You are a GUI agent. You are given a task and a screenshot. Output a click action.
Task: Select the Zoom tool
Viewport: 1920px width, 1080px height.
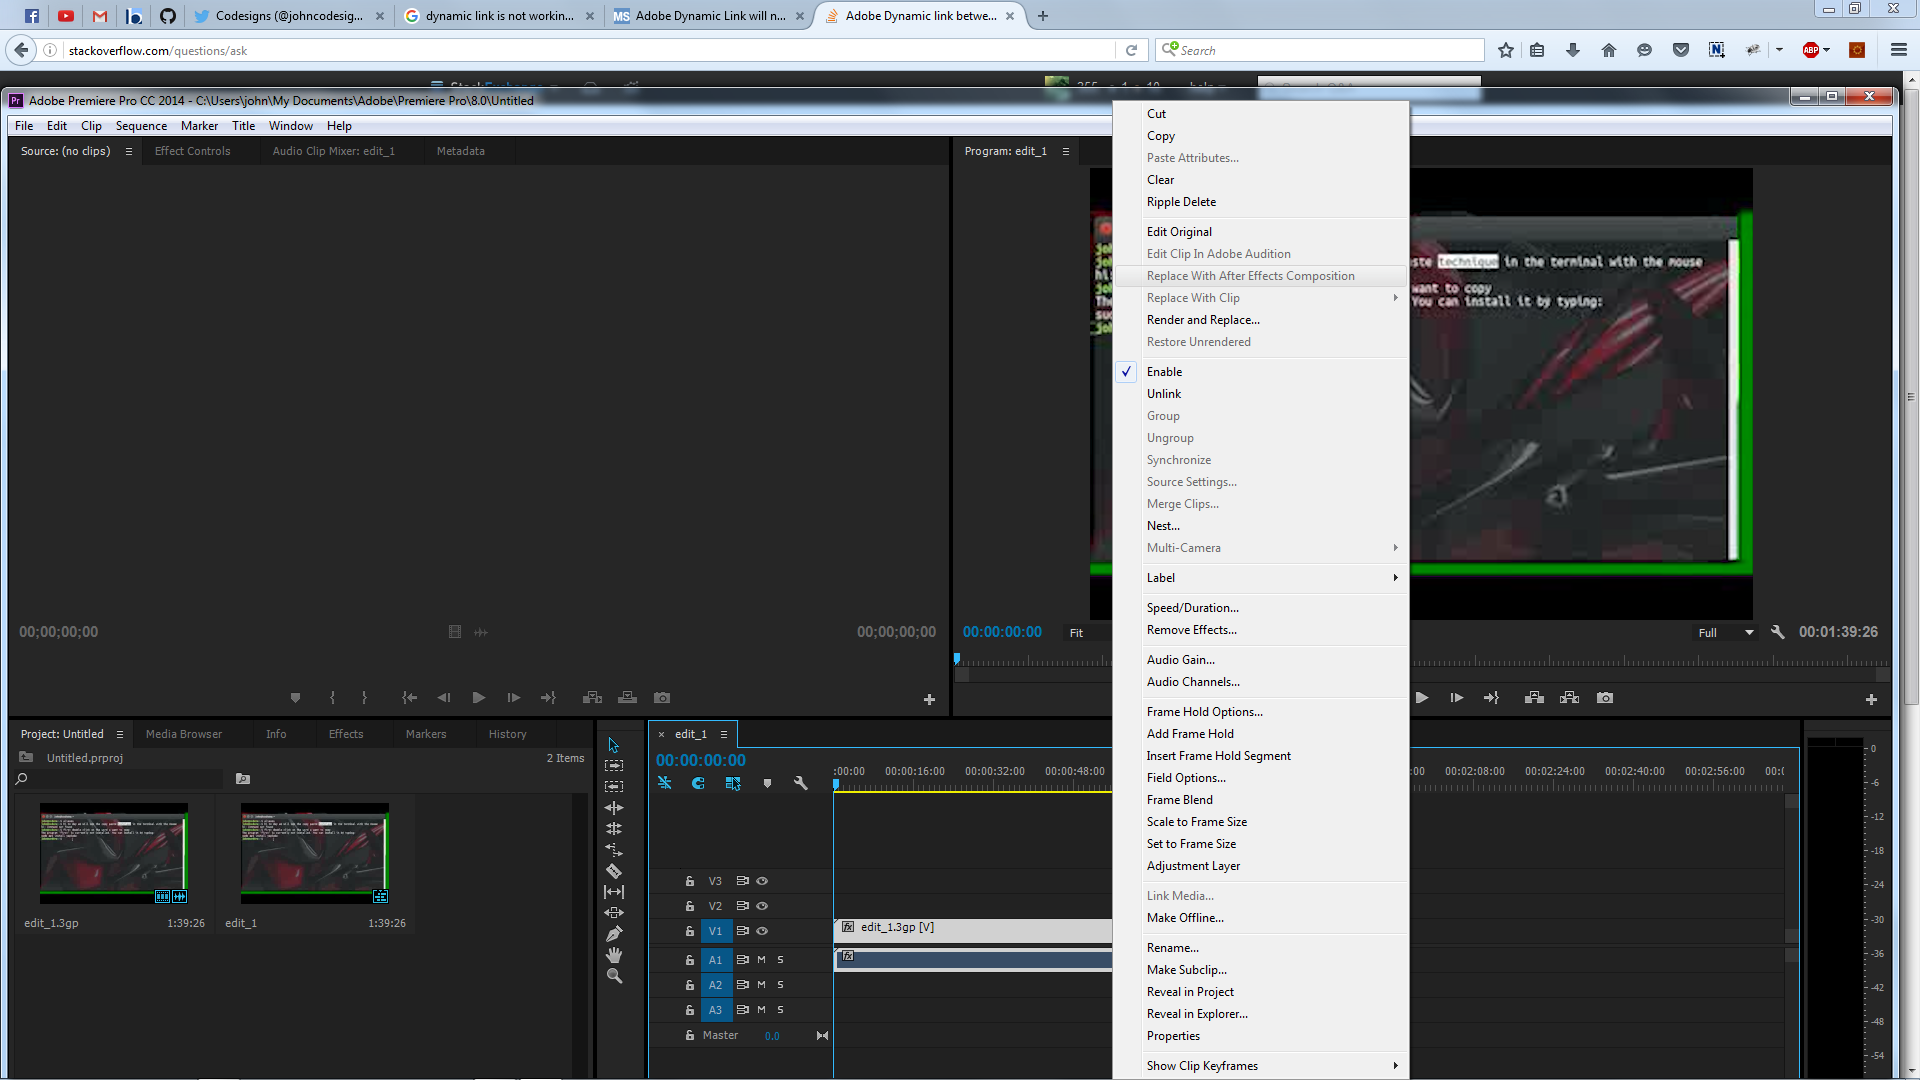(614, 976)
